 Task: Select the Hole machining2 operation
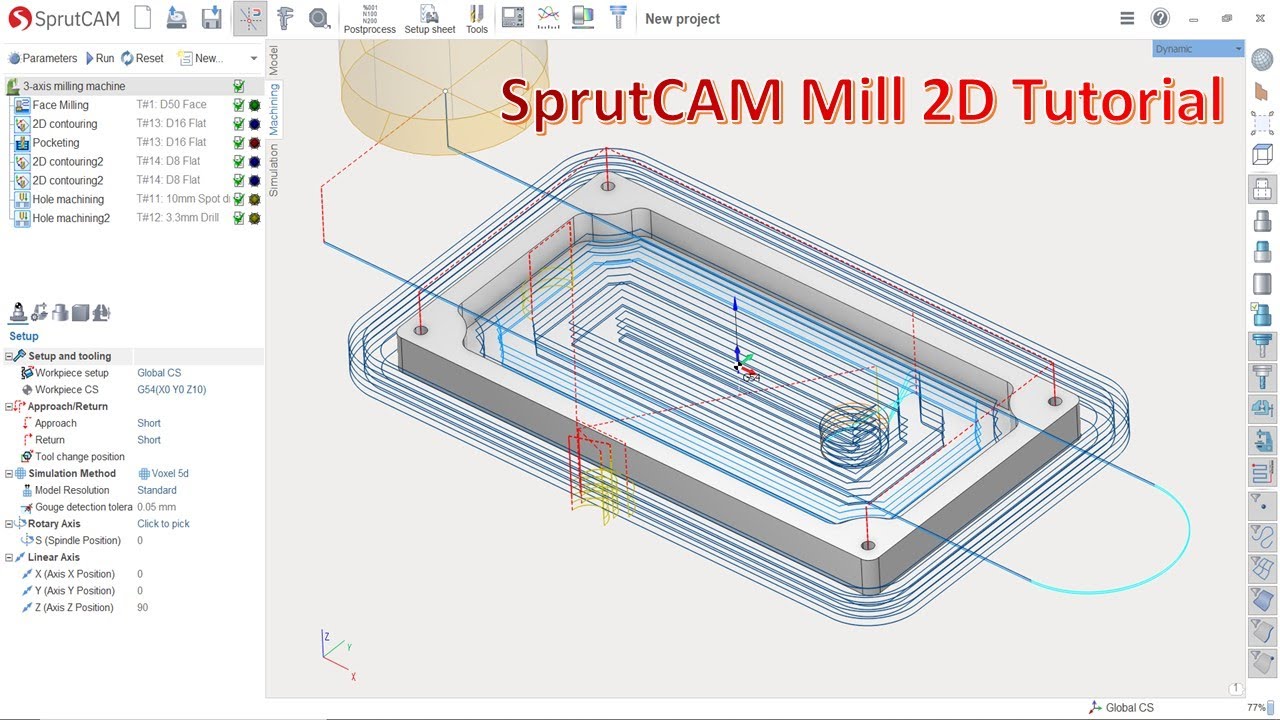point(71,218)
